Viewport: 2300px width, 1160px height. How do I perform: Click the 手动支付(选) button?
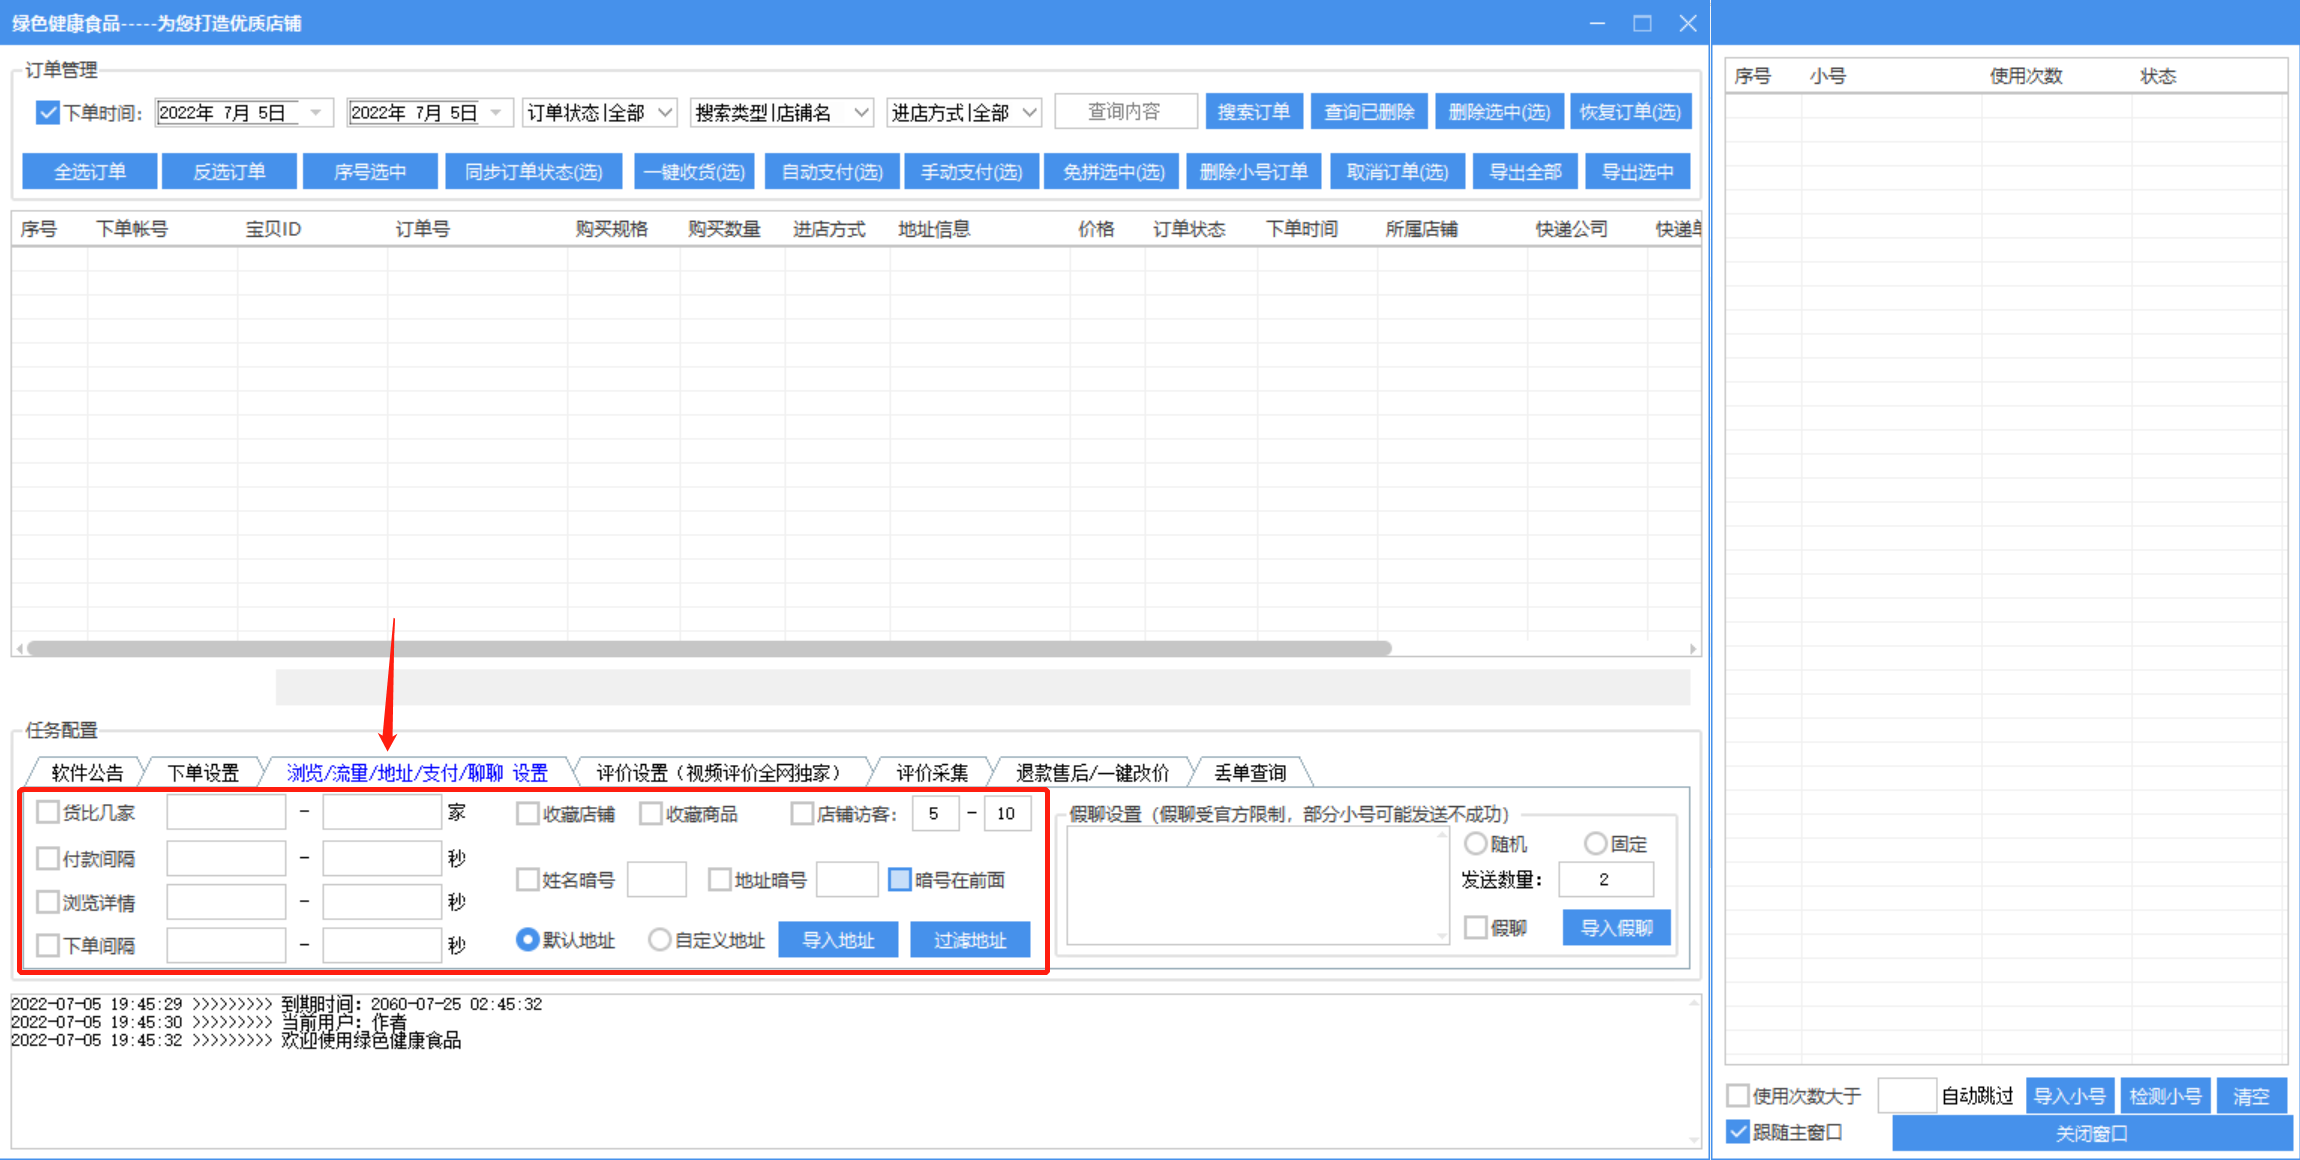click(x=972, y=172)
